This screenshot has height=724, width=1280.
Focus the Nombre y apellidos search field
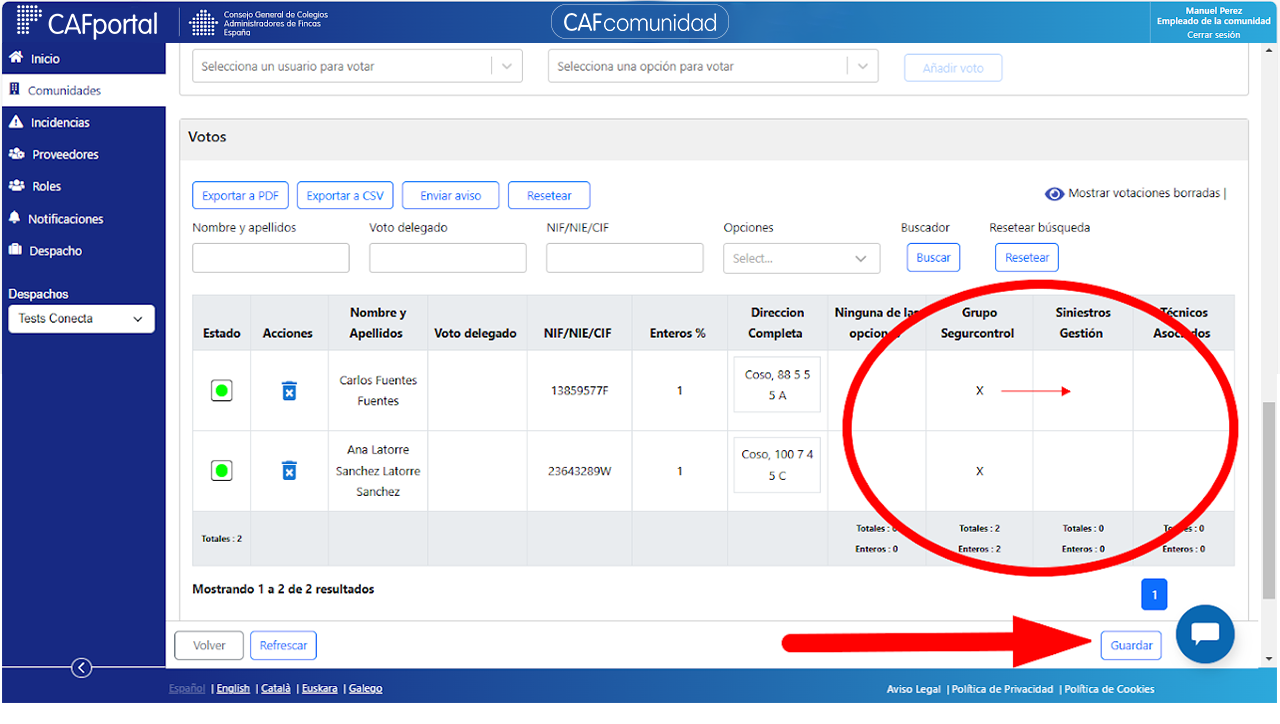[x=271, y=258]
